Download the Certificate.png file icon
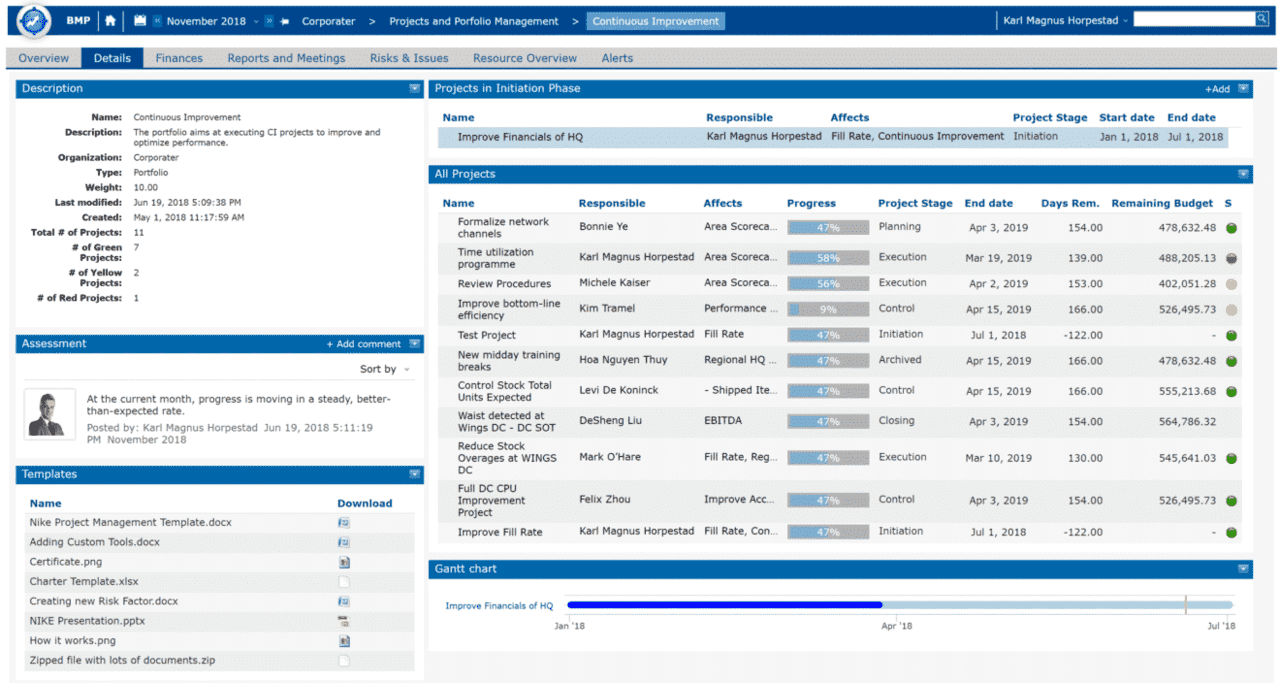The height and width of the screenshot is (683, 1280). coord(343,563)
